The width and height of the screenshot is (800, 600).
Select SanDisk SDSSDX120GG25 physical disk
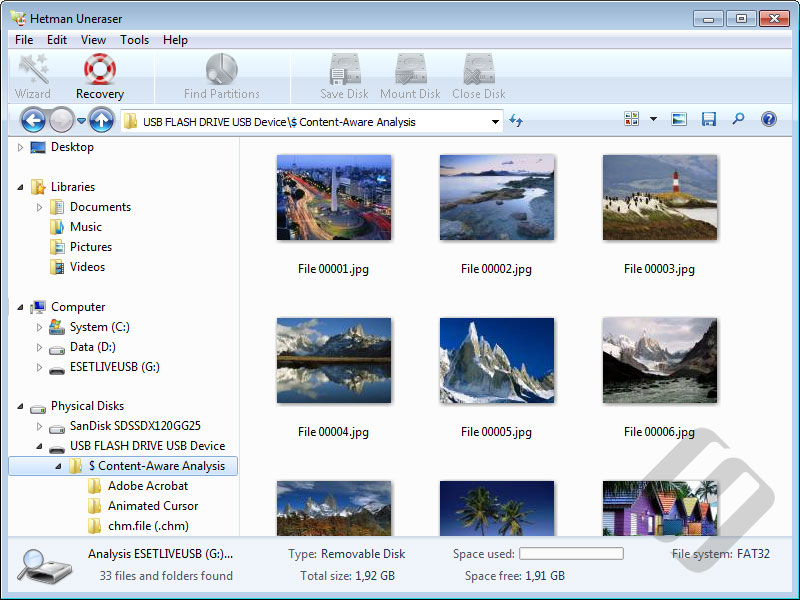134,426
